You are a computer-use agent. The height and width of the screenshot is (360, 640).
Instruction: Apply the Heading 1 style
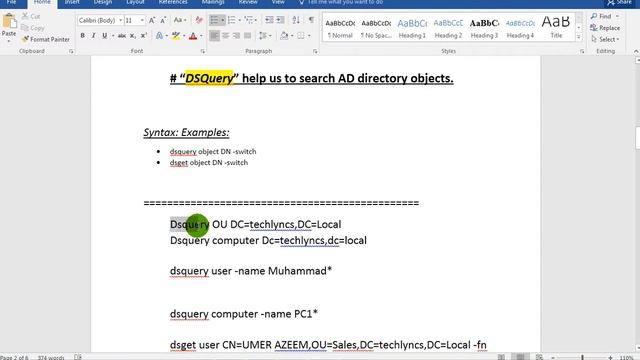(x=412, y=27)
